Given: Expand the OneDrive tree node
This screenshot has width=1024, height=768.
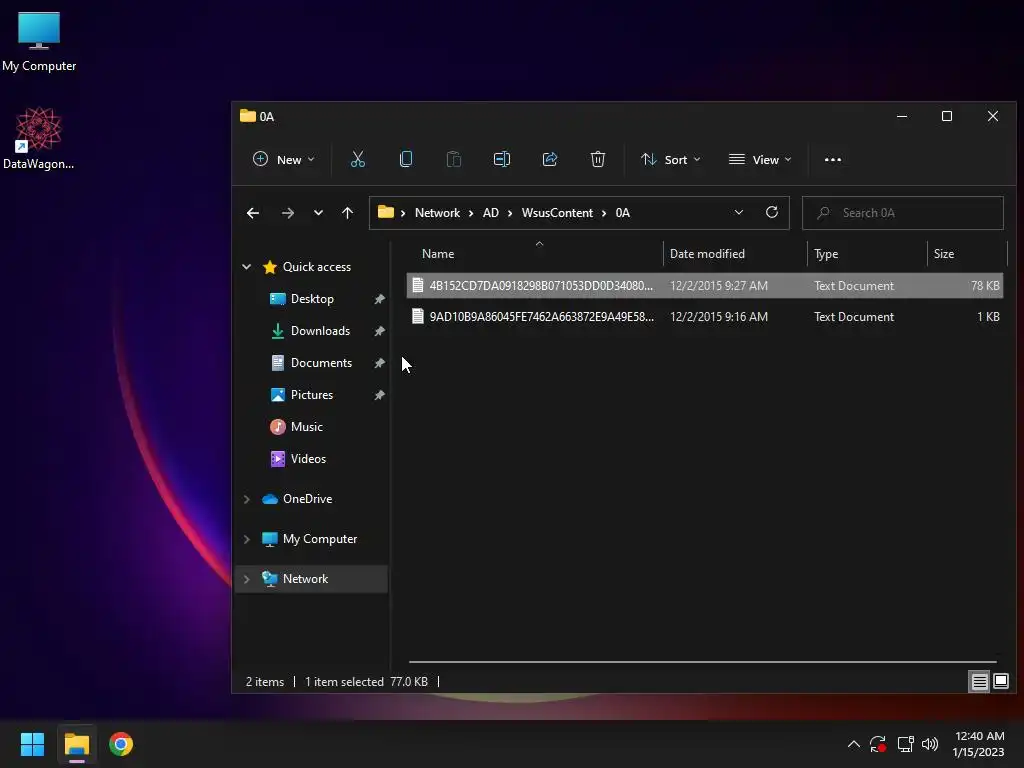Looking at the screenshot, I should [247, 499].
